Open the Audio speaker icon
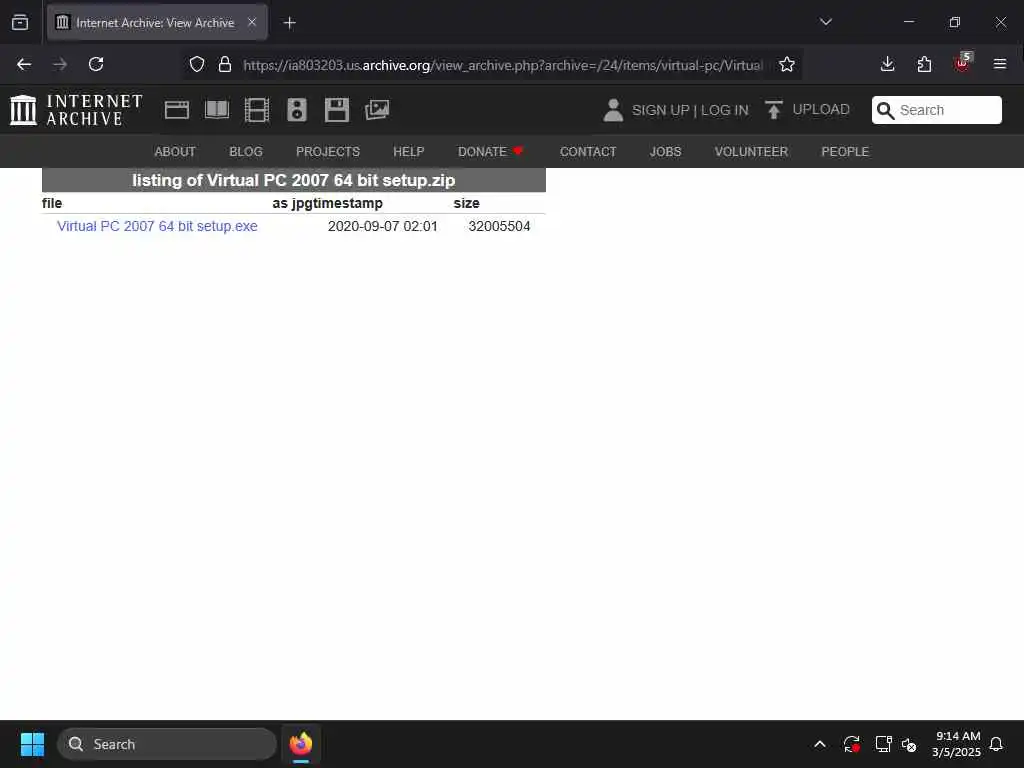Screen dimensions: 1024x768 pos(296,110)
